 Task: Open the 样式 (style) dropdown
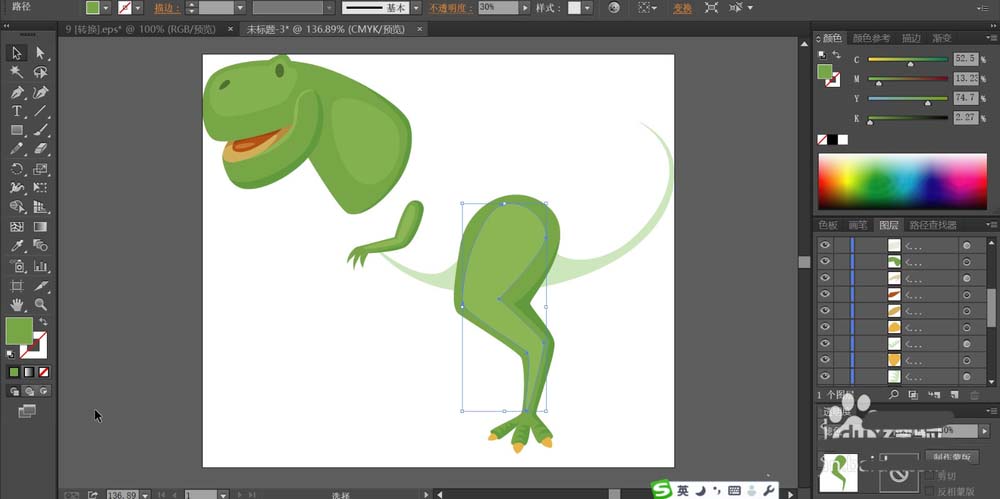(x=587, y=8)
